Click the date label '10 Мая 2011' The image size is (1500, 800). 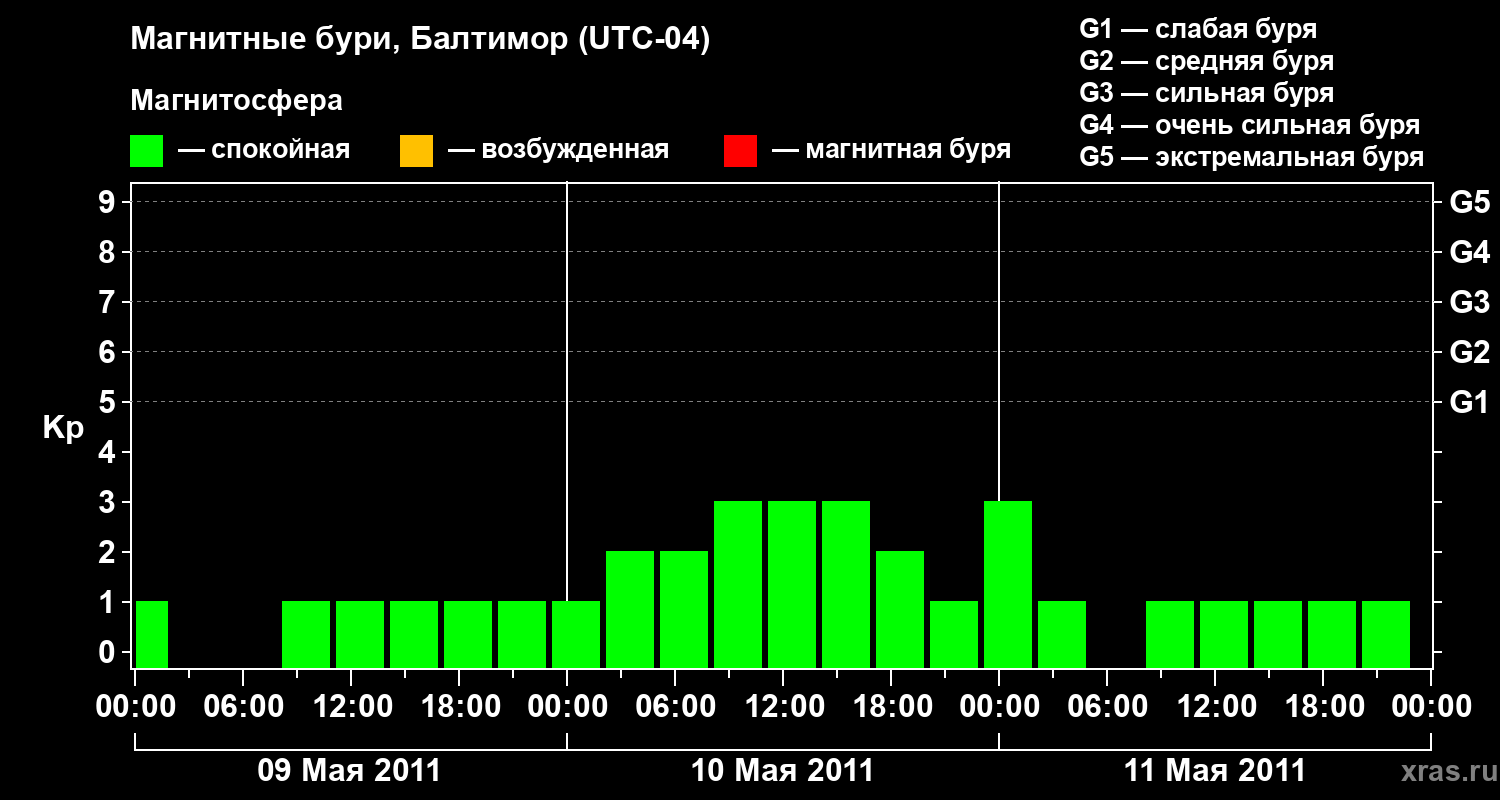782,770
